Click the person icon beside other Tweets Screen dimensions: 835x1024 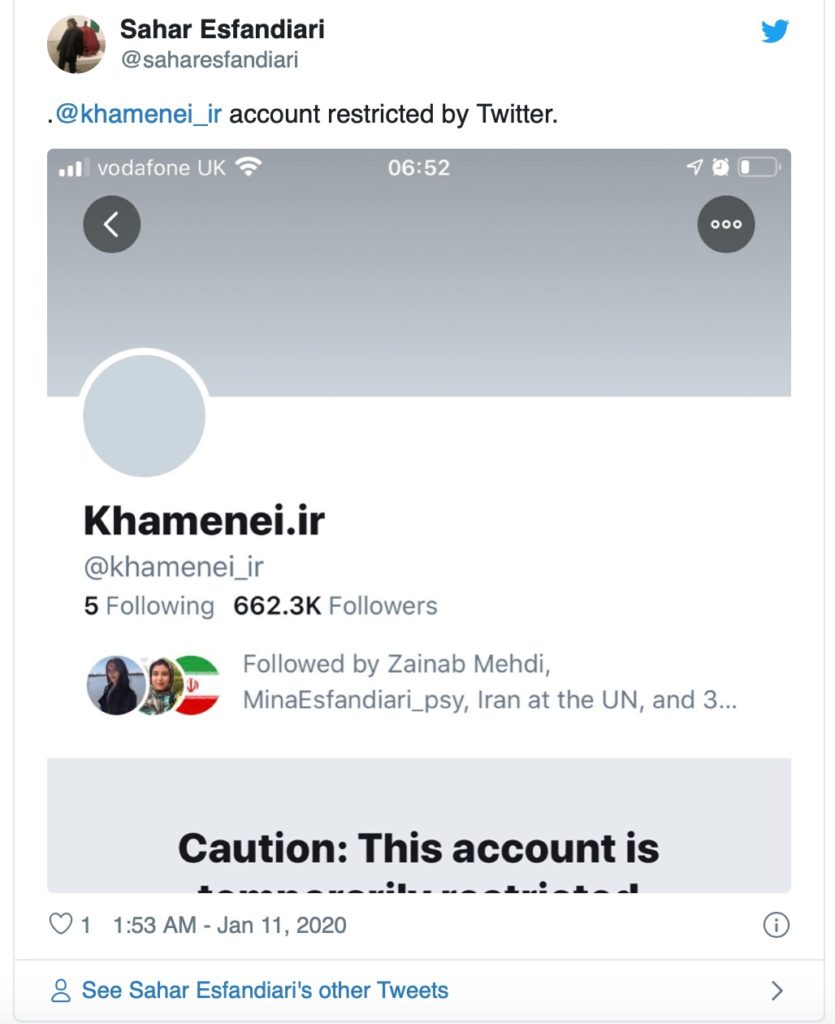tap(61, 991)
